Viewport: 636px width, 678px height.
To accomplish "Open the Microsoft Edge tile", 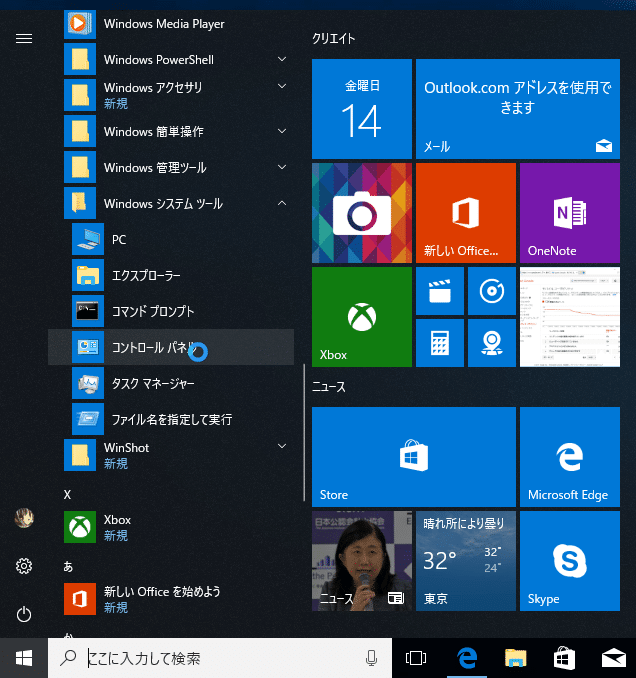I will coord(570,457).
